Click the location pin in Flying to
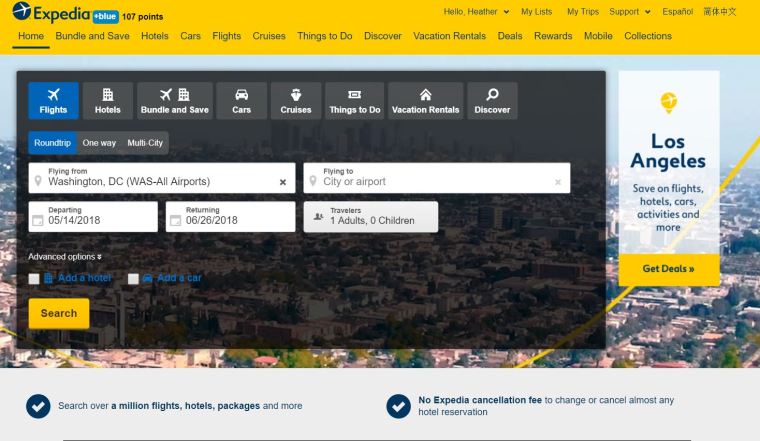This screenshot has height=441, width=760. tap(313, 181)
